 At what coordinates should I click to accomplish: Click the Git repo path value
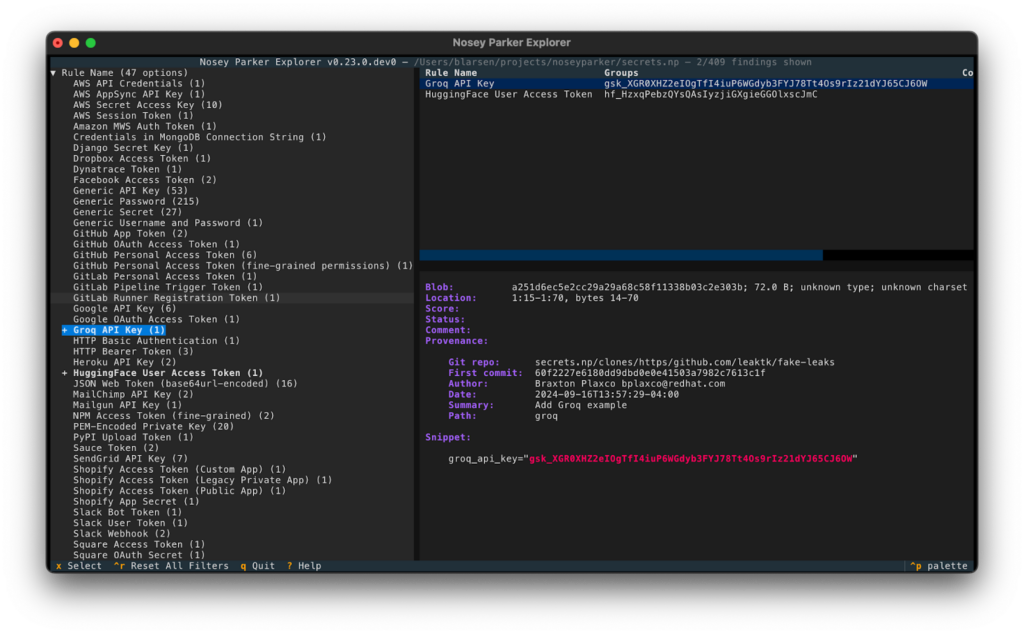684,362
